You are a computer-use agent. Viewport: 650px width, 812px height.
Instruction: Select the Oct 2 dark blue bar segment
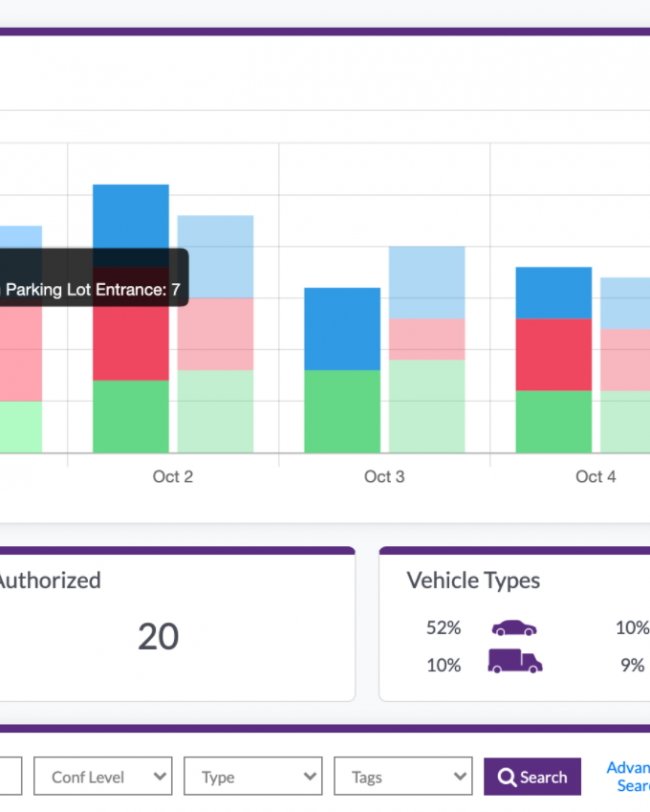coord(131,218)
